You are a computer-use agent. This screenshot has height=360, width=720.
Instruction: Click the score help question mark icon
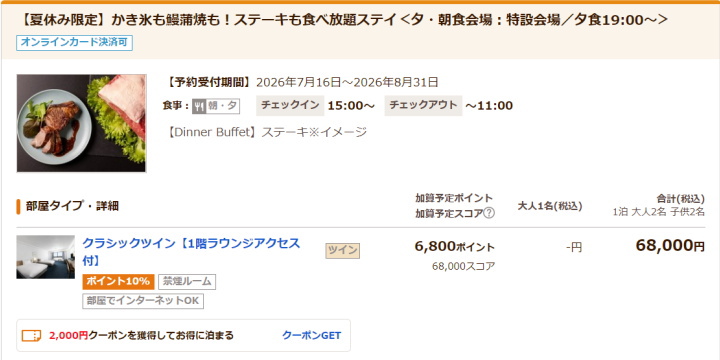click(x=489, y=214)
